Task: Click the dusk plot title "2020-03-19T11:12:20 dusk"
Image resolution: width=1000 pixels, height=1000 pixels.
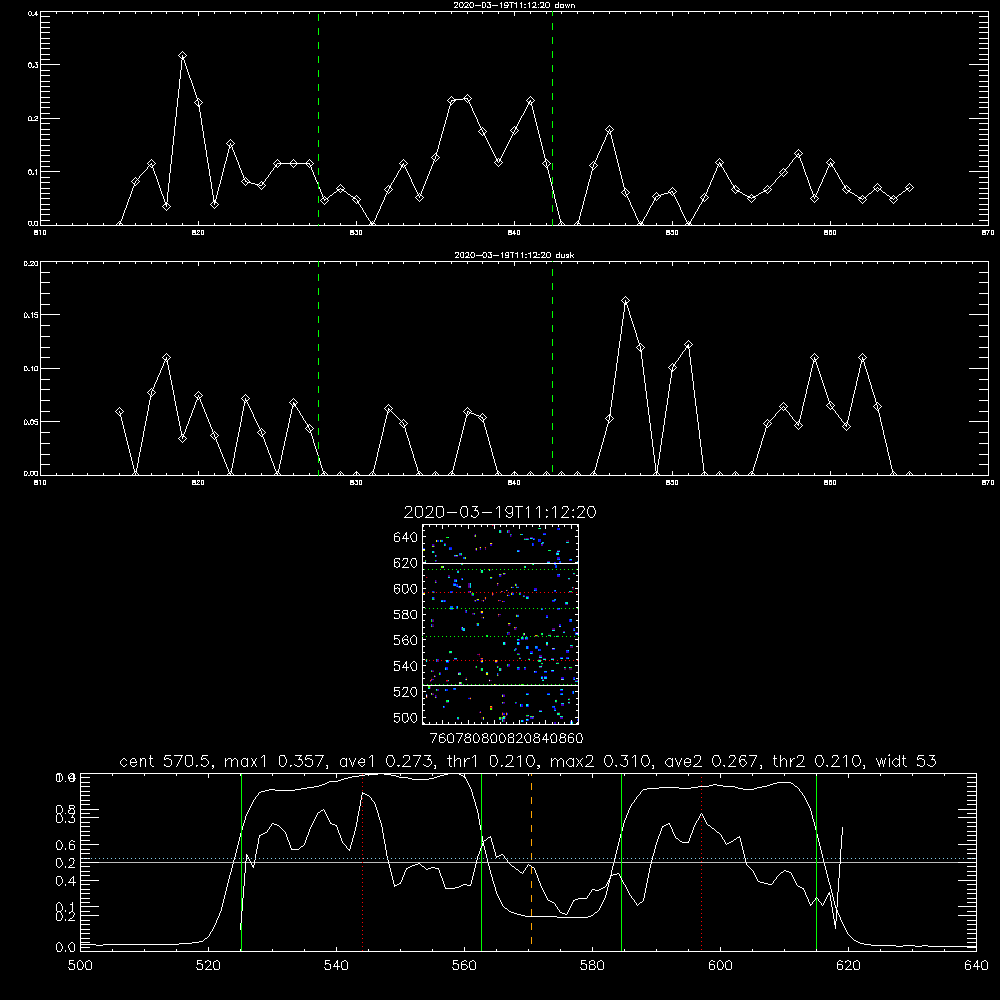Action: pos(514,255)
